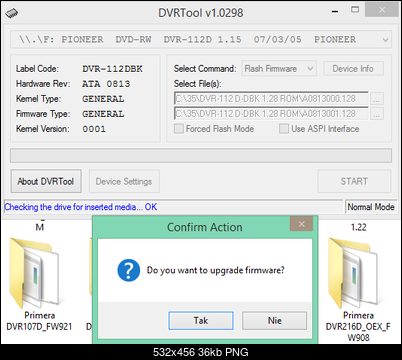Click the Device Info button
The height and width of the screenshot is (360, 402).
(353, 69)
